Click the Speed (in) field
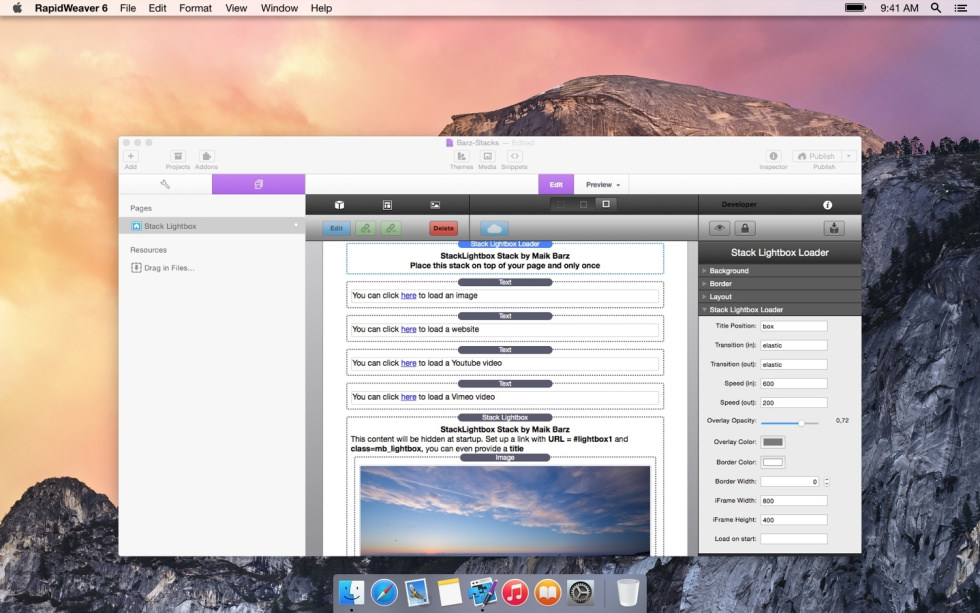This screenshot has height=613, width=980. [x=794, y=384]
